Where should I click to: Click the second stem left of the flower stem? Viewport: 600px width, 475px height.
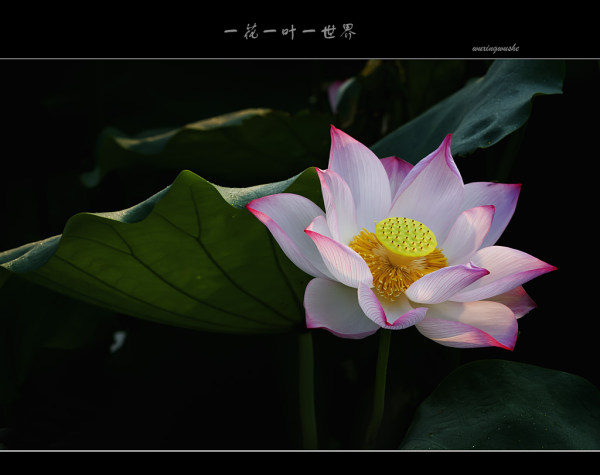[307, 390]
